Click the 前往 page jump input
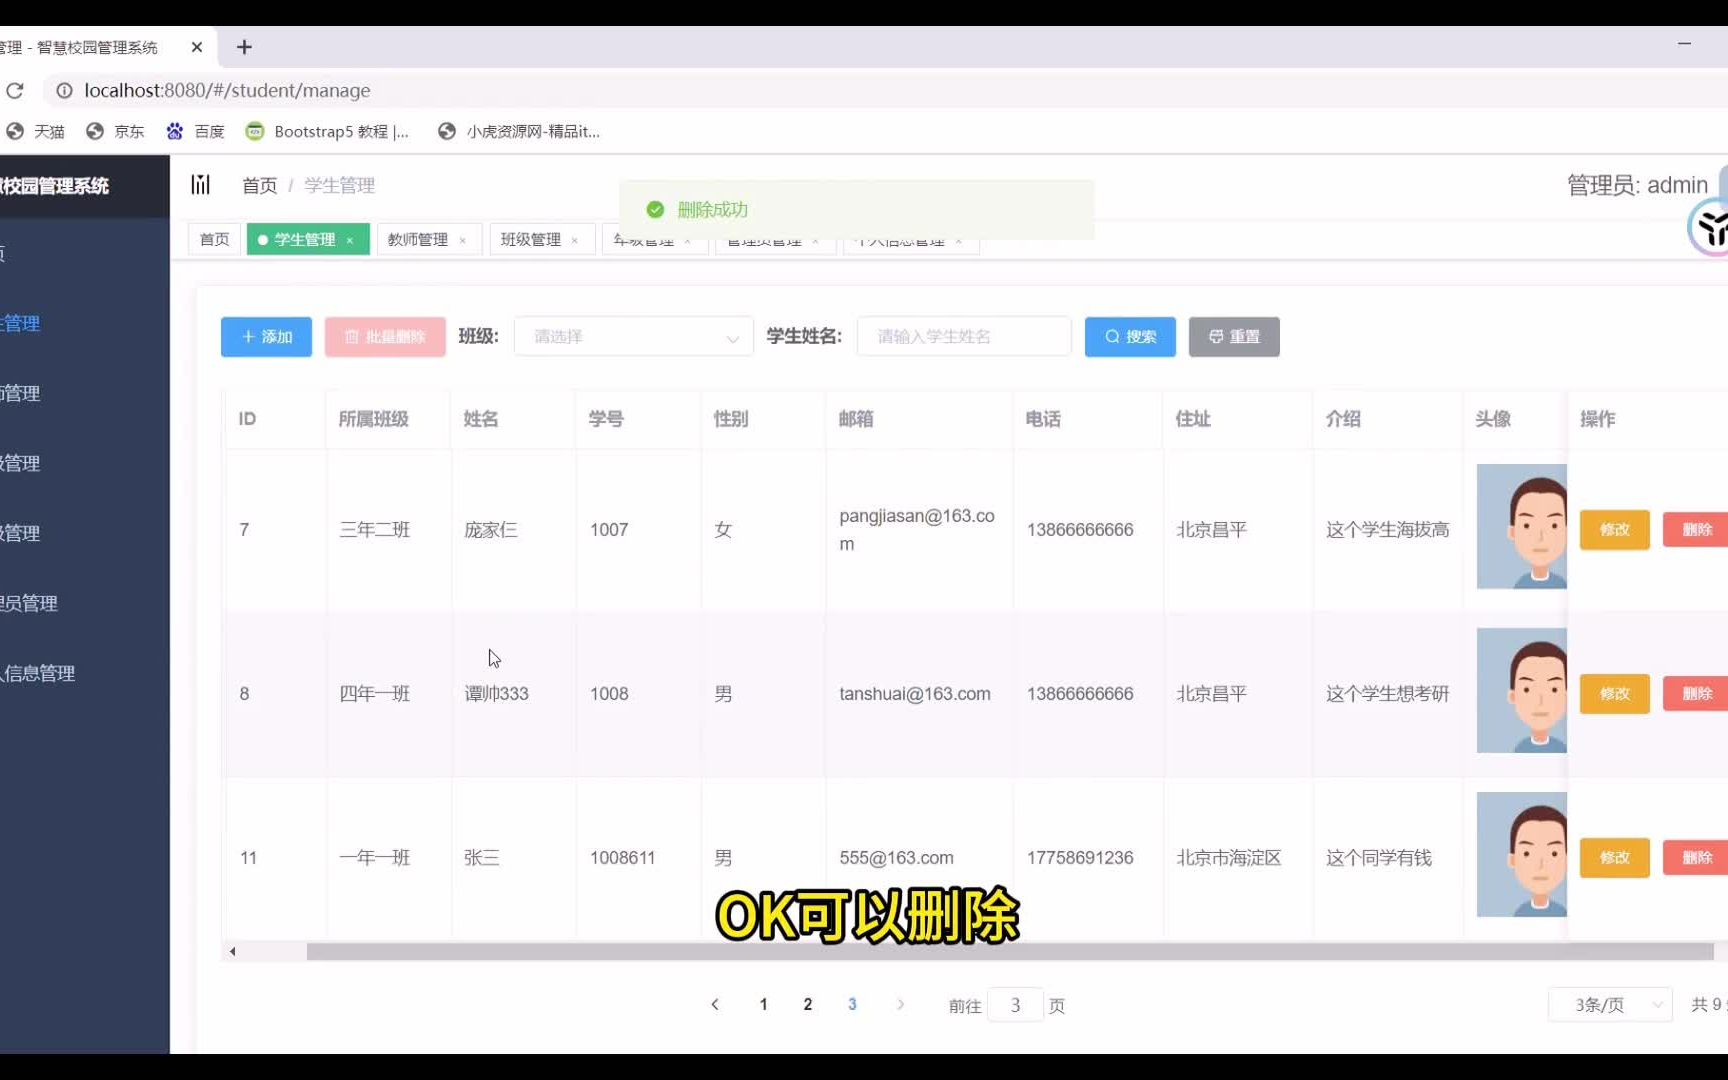 (1015, 1005)
